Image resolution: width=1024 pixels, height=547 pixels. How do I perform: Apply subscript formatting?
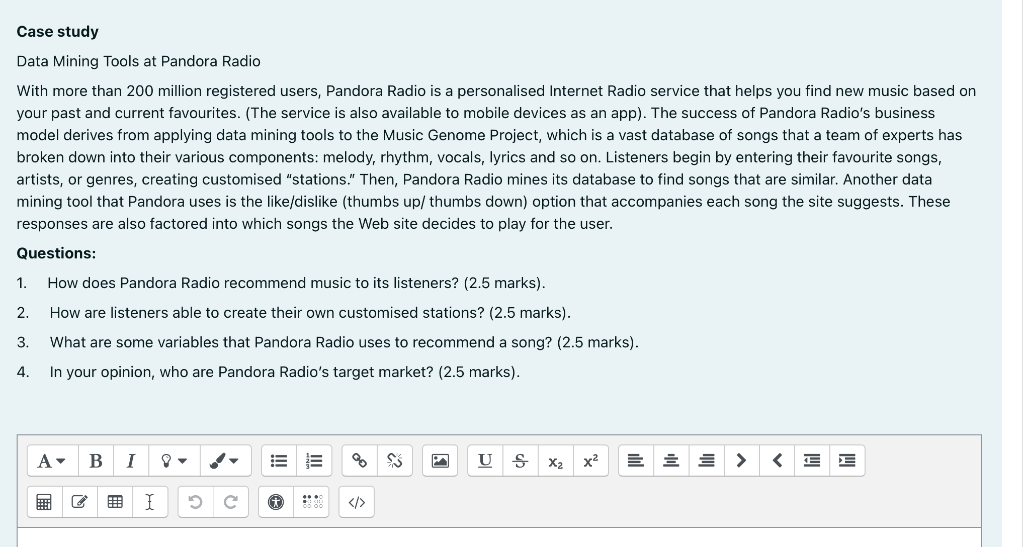click(556, 461)
